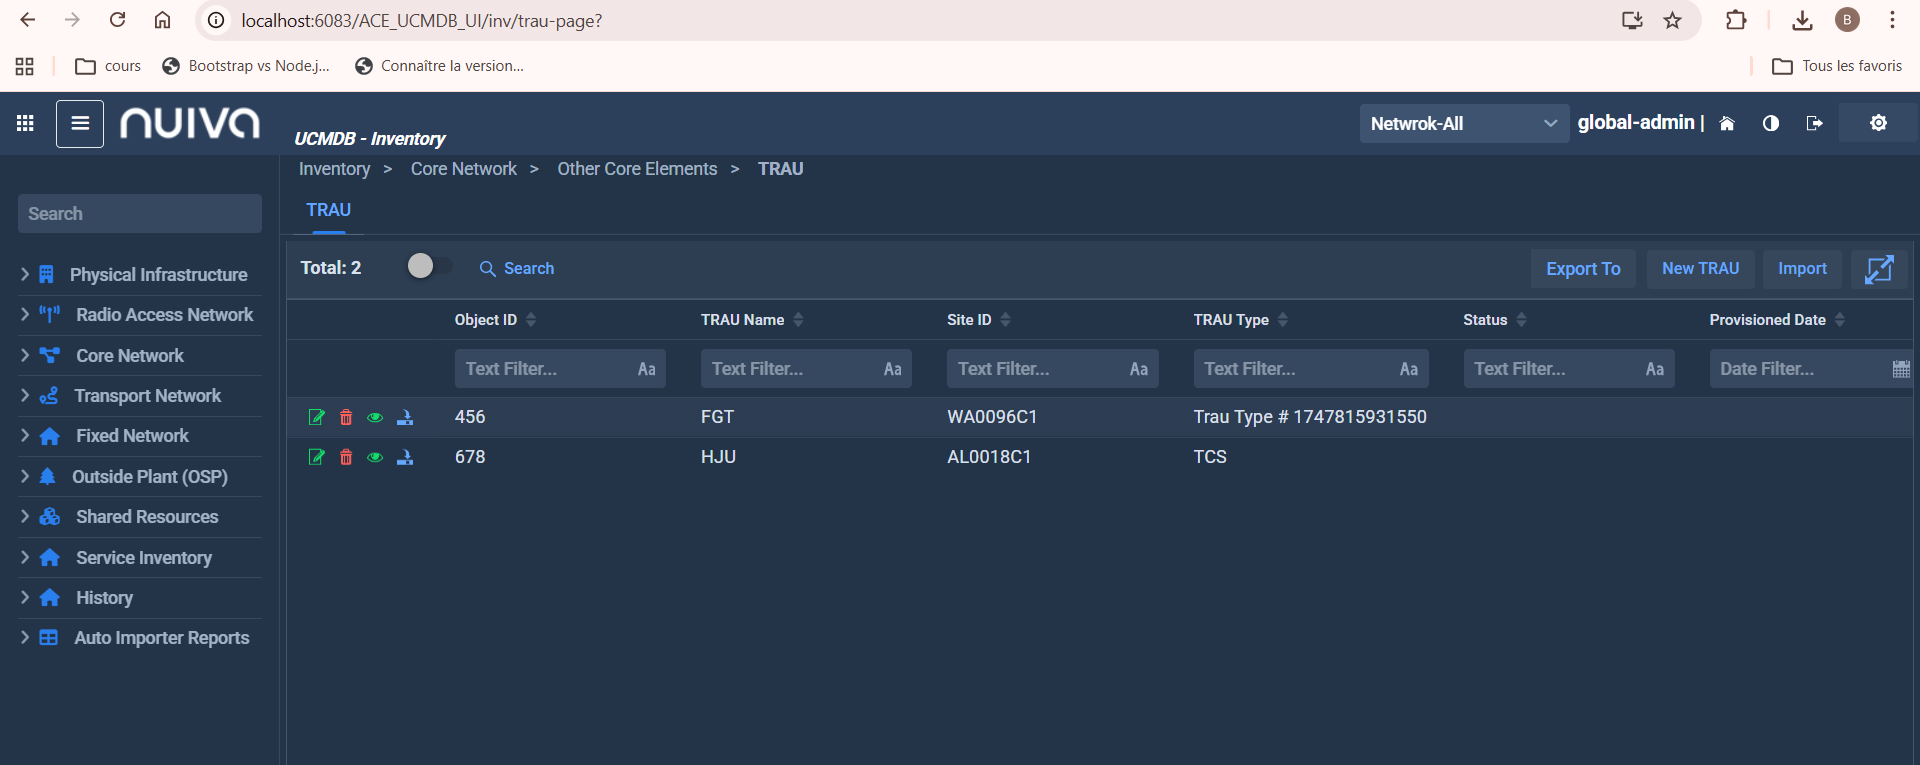This screenshot has width=1920, height=765.
Task: Open the hamburger menu next to the logo
Action: click(80, 124)
